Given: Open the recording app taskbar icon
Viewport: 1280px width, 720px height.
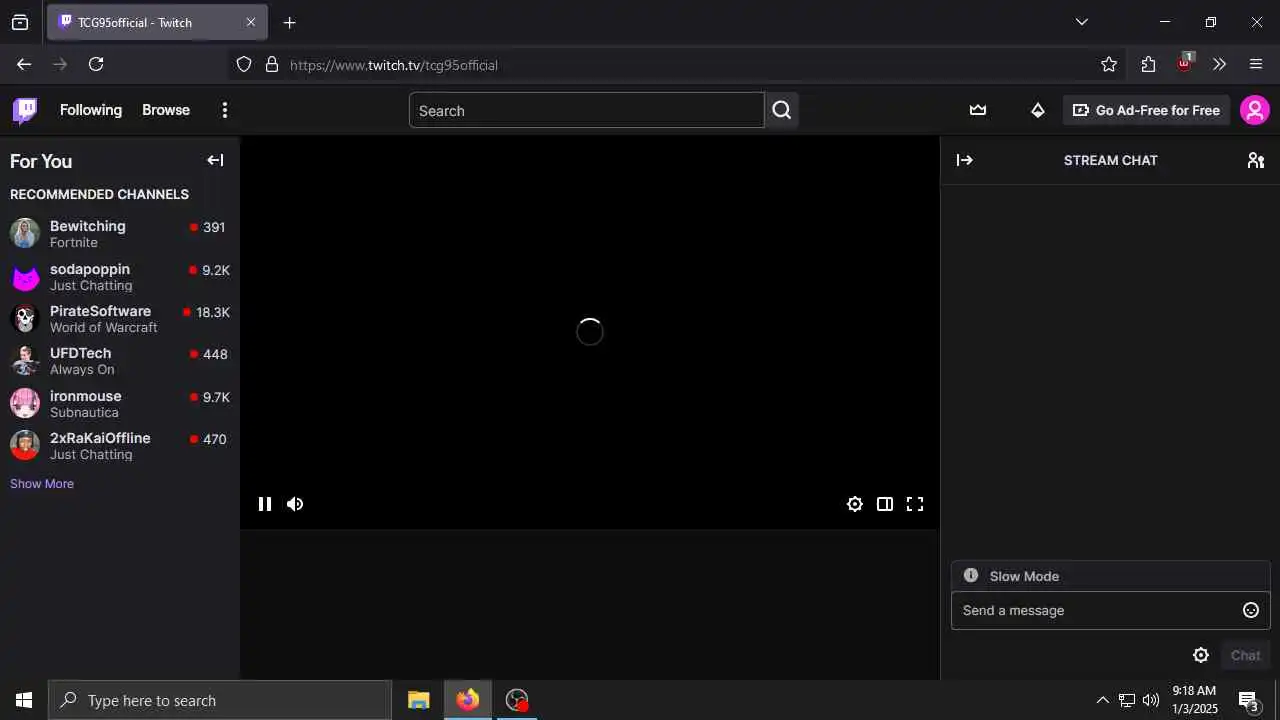Looking at the screenshot, I should (x=517, y=700).
